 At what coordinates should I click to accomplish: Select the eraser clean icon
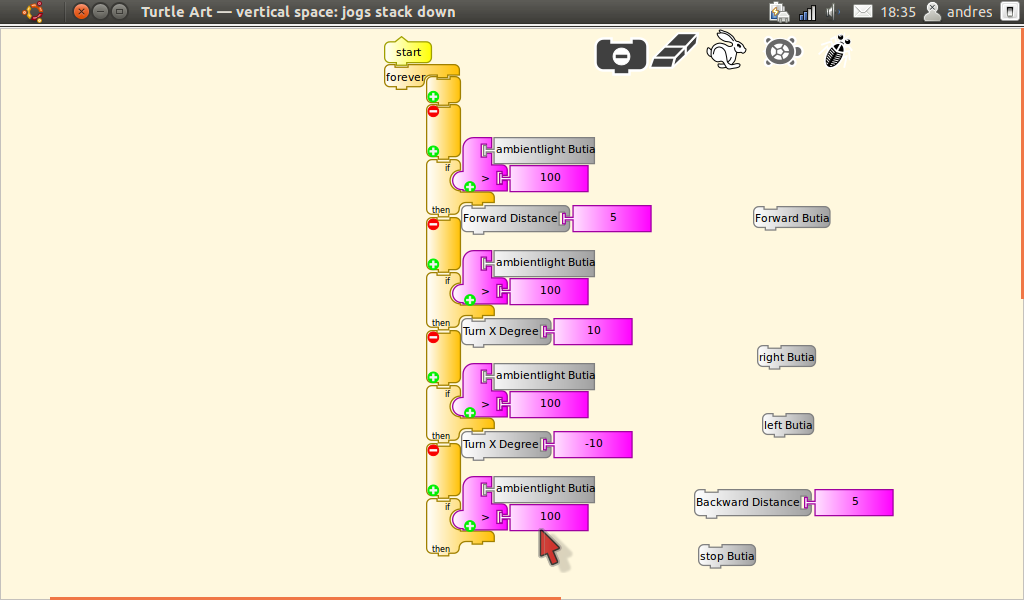pos(675,51)
